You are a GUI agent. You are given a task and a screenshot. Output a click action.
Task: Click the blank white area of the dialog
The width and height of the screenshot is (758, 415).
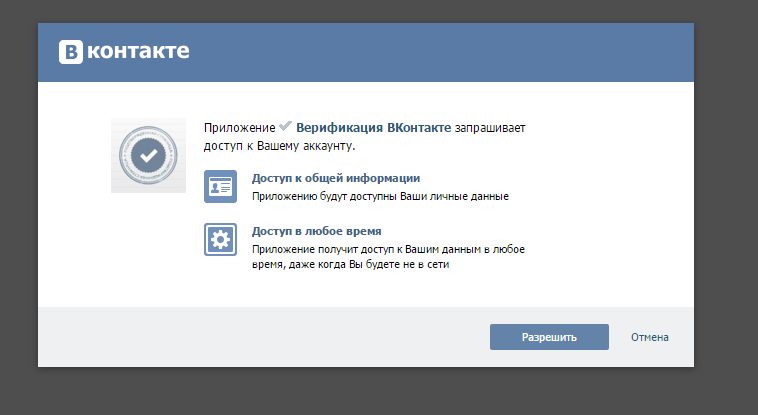tap(600, 200)
